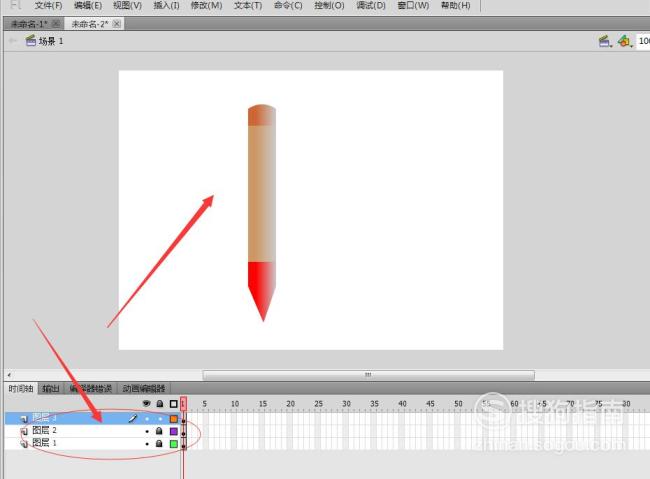The height and width of the screenshot is (479, 650).
Task: Open the 视图(V) menu
Action: tap(127, 6)
